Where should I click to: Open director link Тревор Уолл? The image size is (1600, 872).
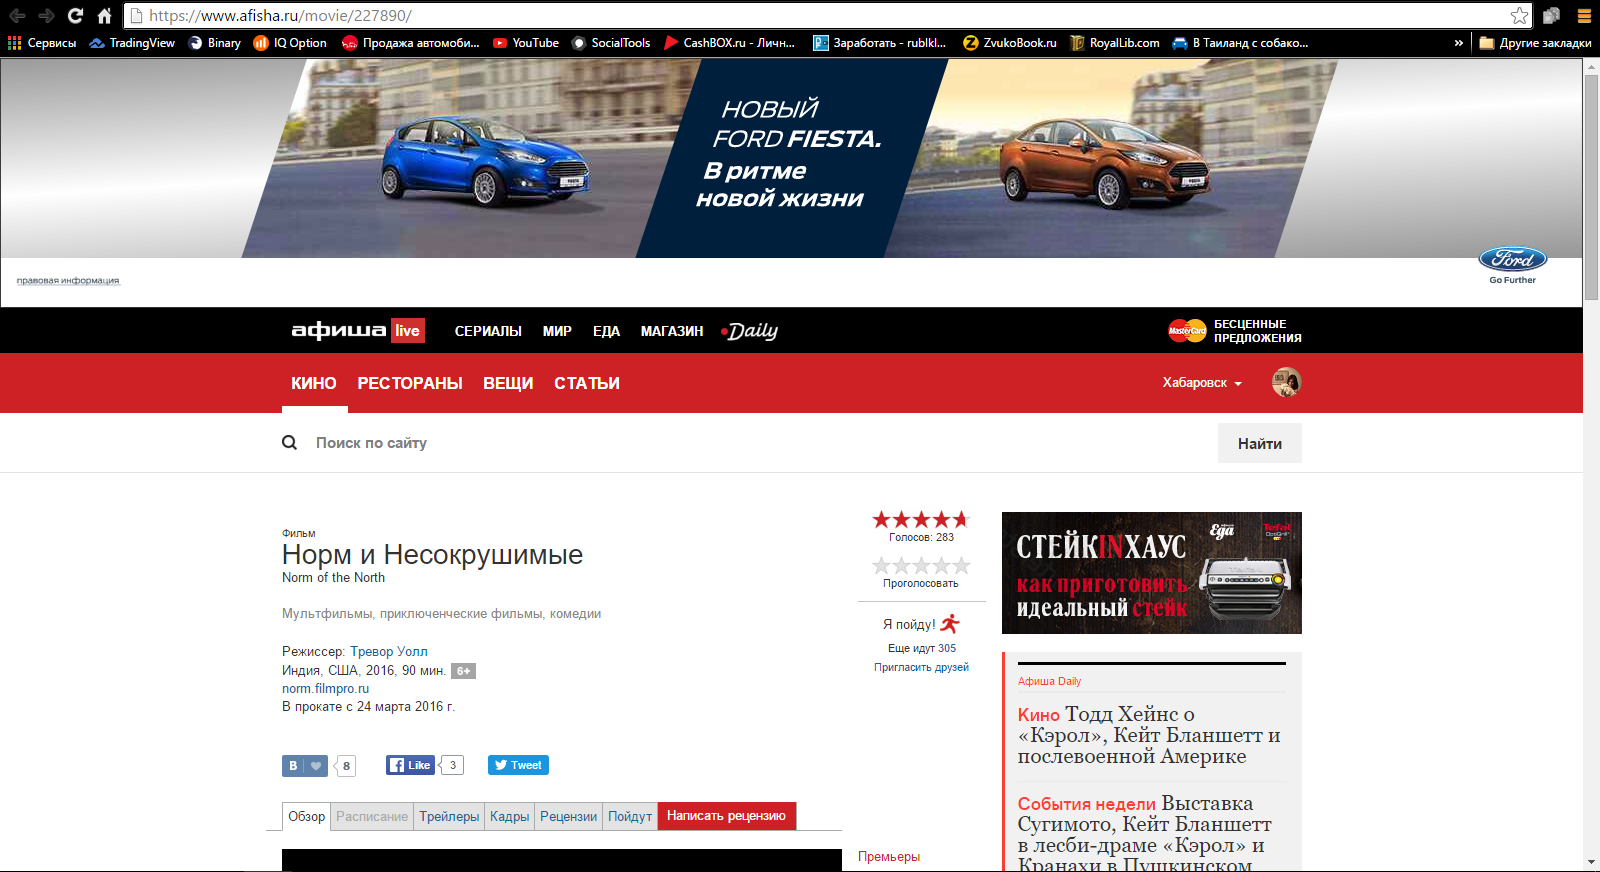[389, 651]
